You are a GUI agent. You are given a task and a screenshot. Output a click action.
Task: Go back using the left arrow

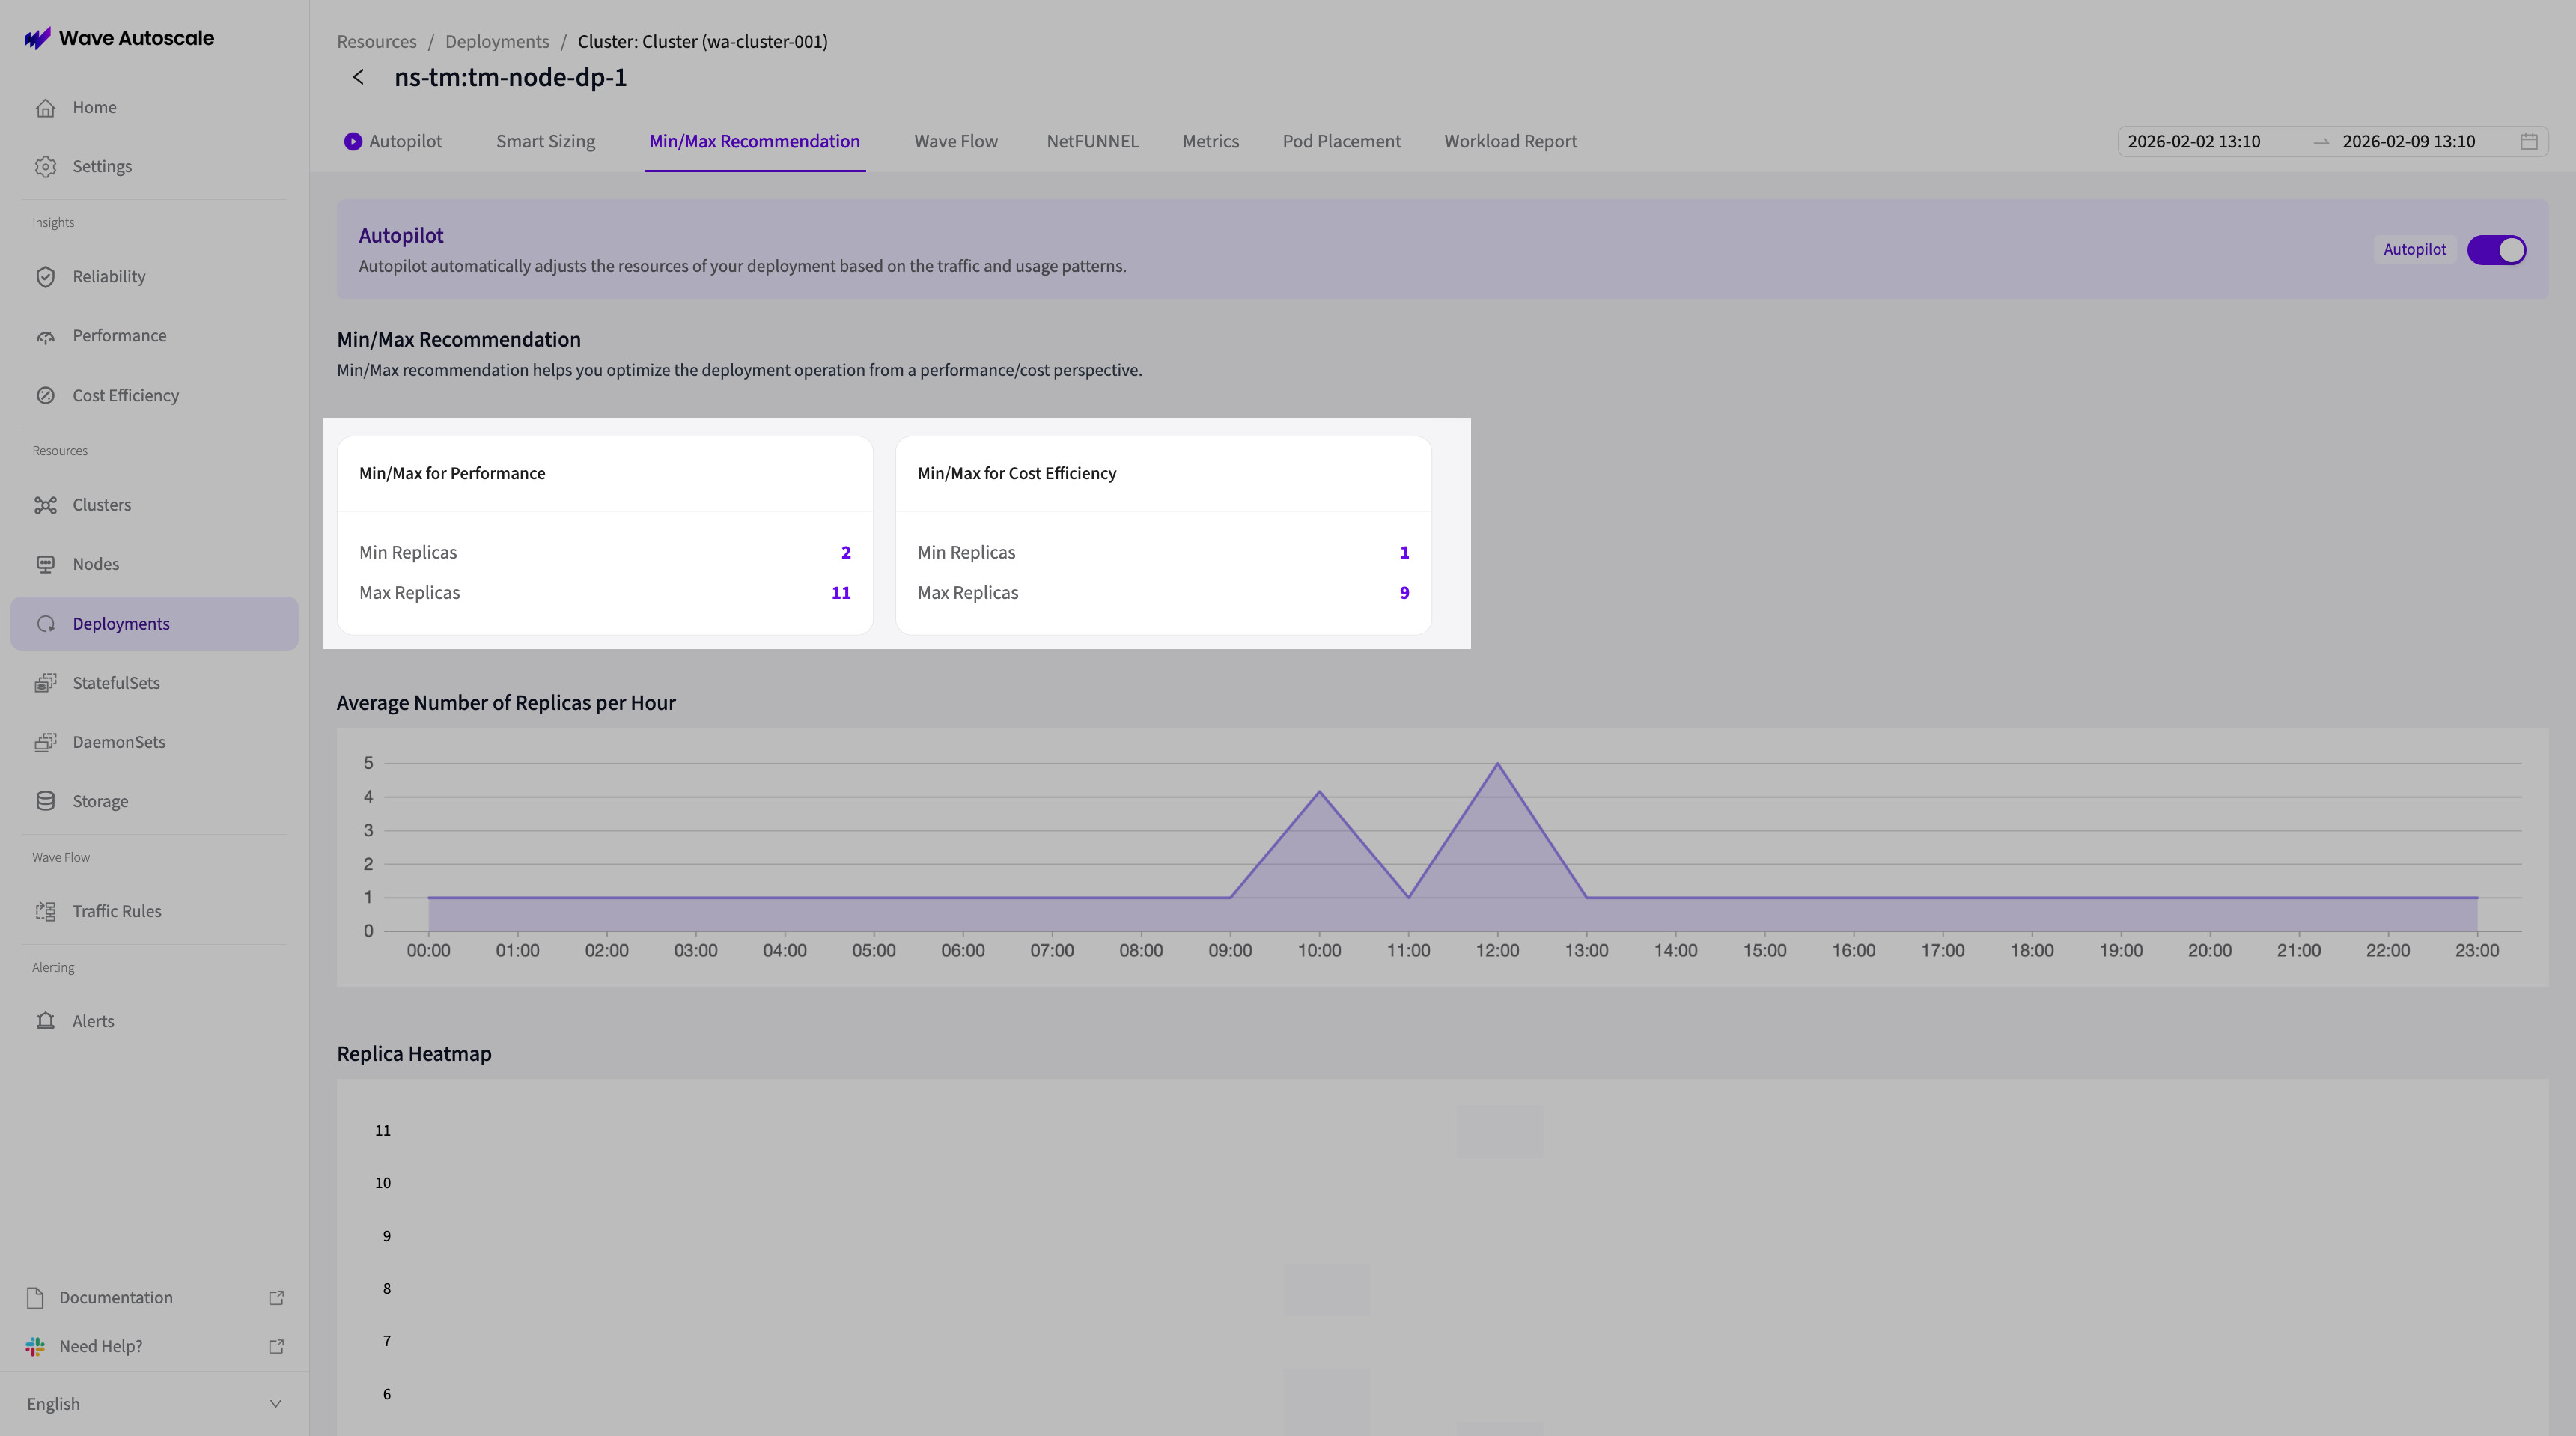(358, 77)
